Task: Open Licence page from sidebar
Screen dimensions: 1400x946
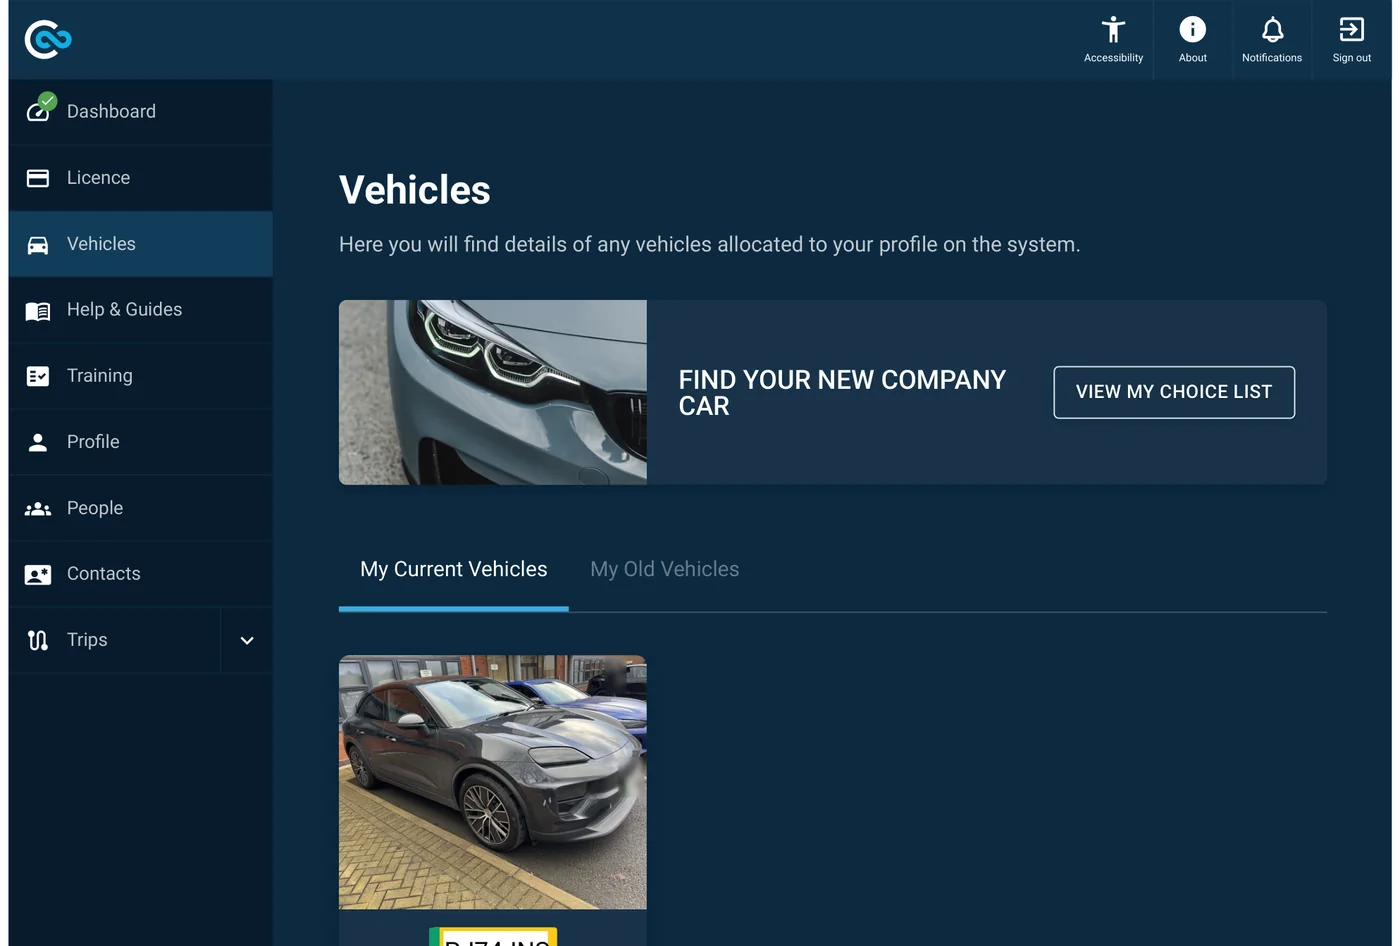Action: [141, 178]
